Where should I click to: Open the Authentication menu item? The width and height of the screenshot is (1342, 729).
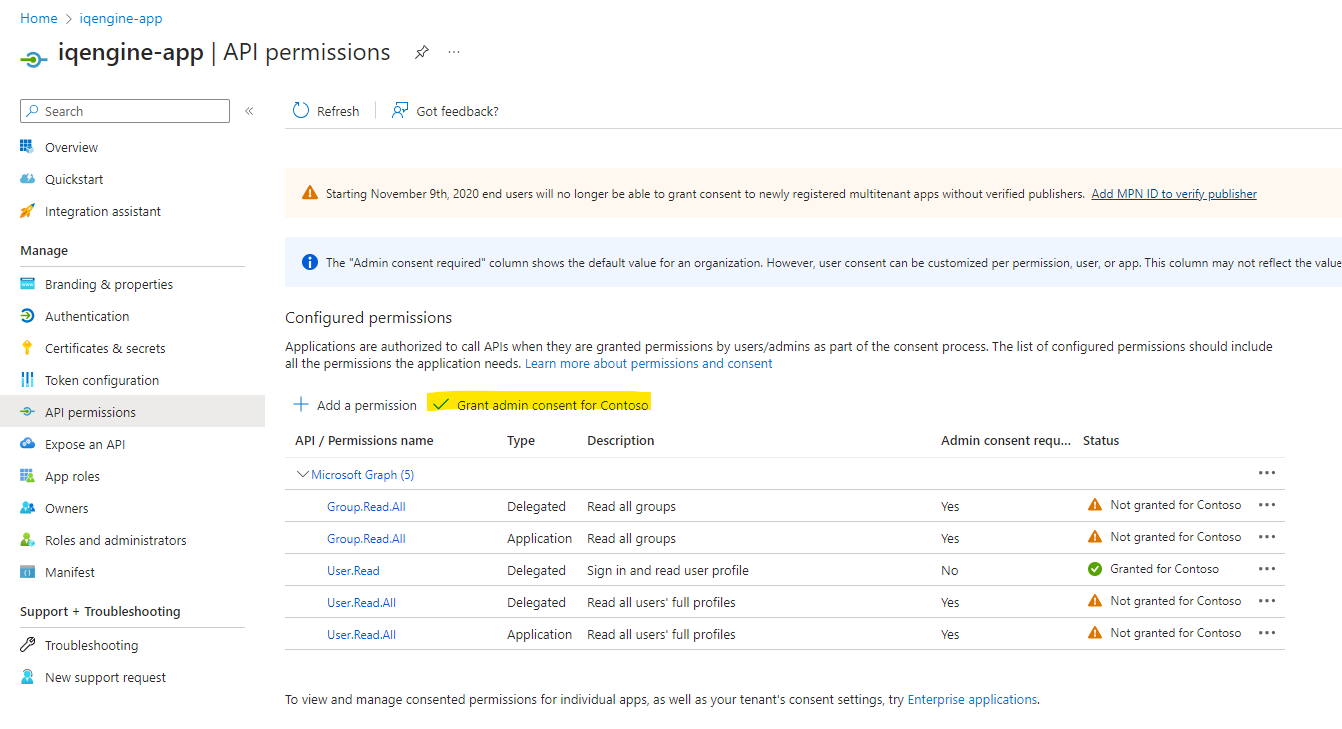[x=87, y=316]
